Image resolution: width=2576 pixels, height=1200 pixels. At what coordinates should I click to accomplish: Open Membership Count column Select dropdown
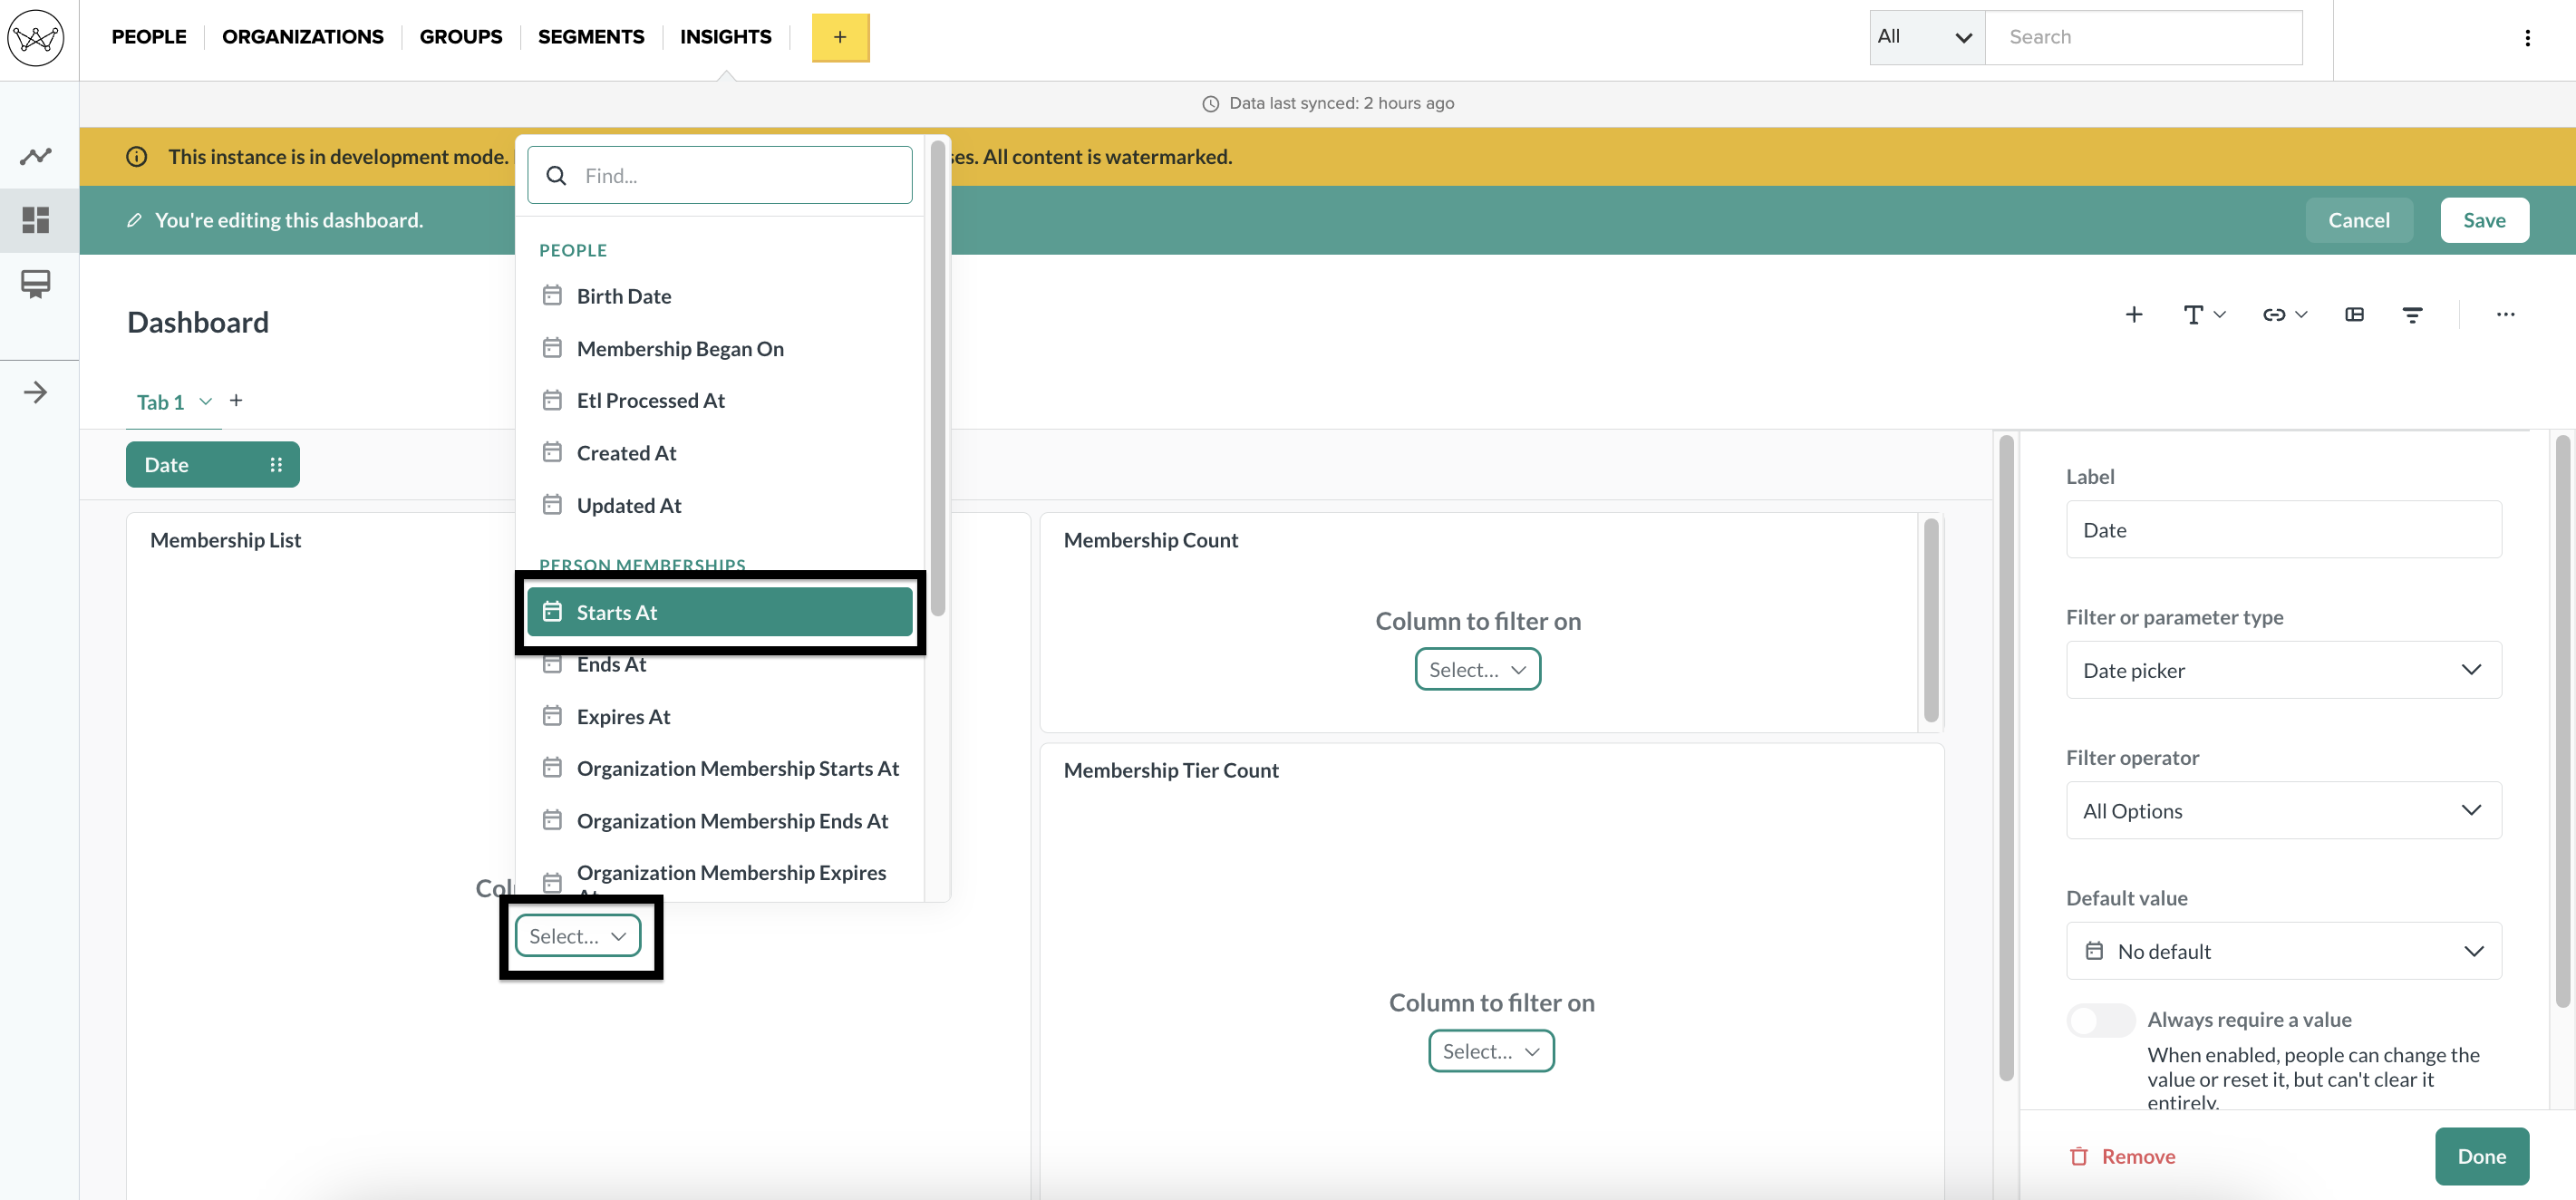1477,669
